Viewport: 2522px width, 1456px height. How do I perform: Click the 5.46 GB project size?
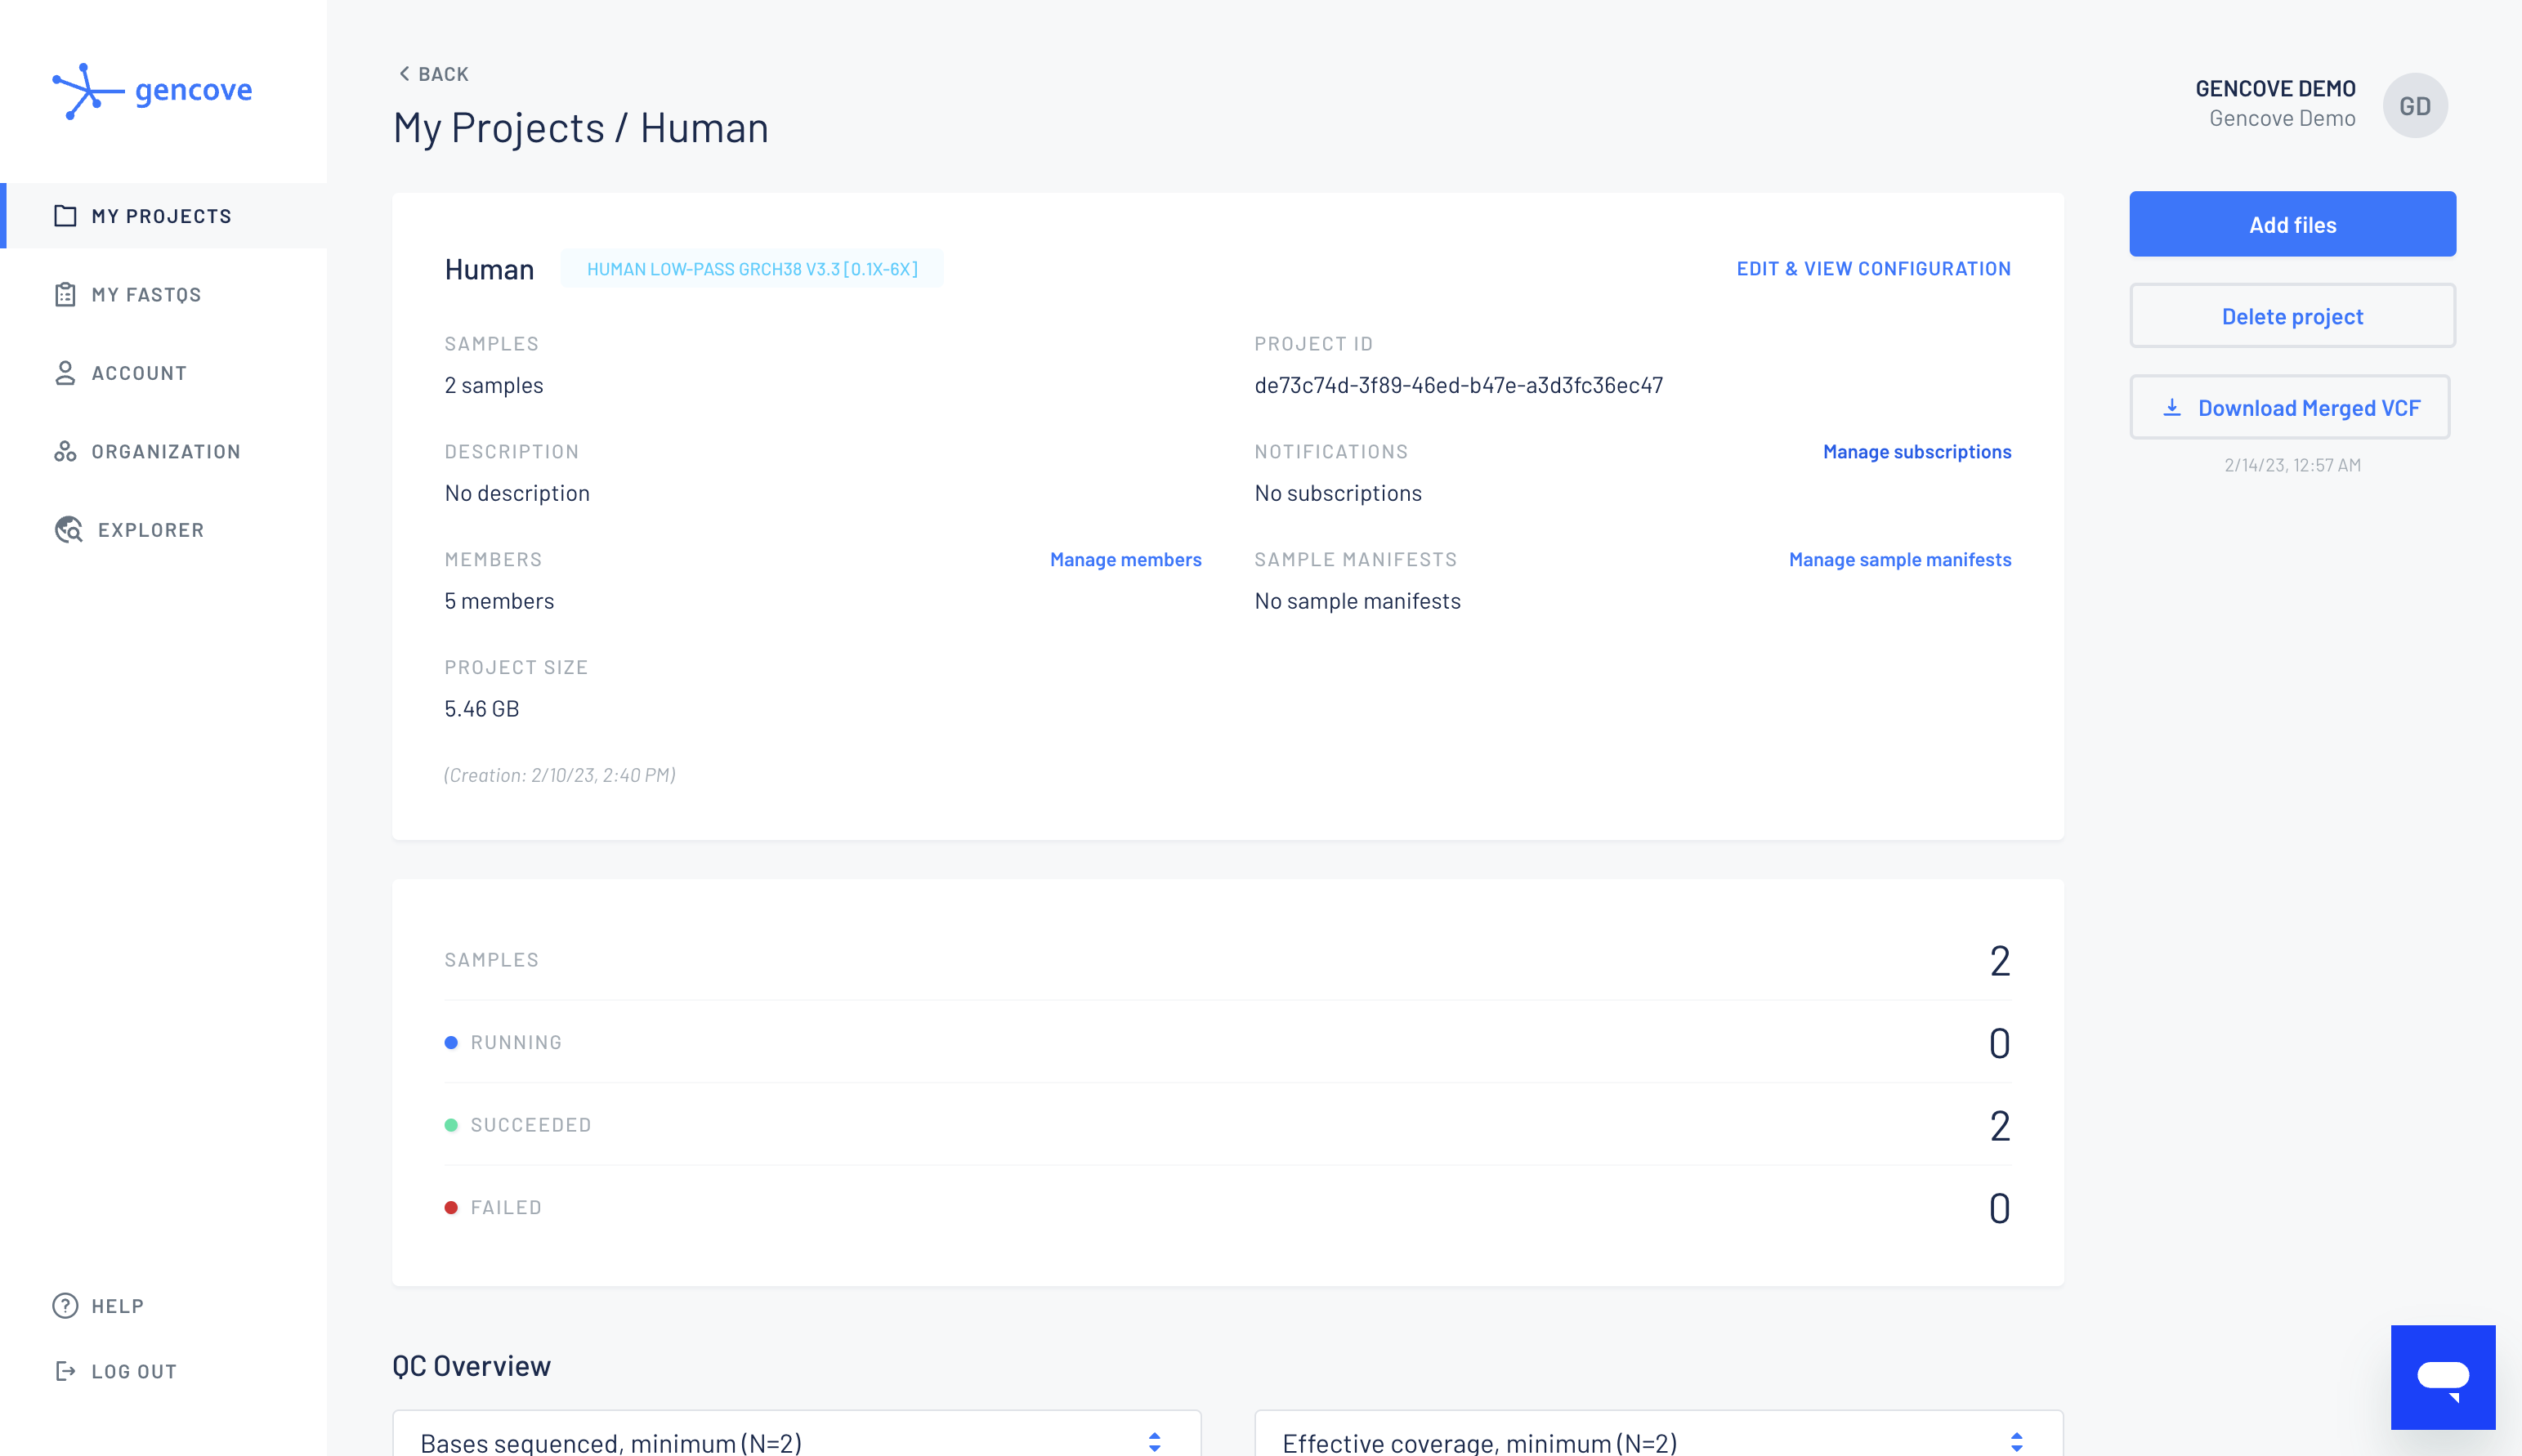pyautogui.click(x=481, y=709)
